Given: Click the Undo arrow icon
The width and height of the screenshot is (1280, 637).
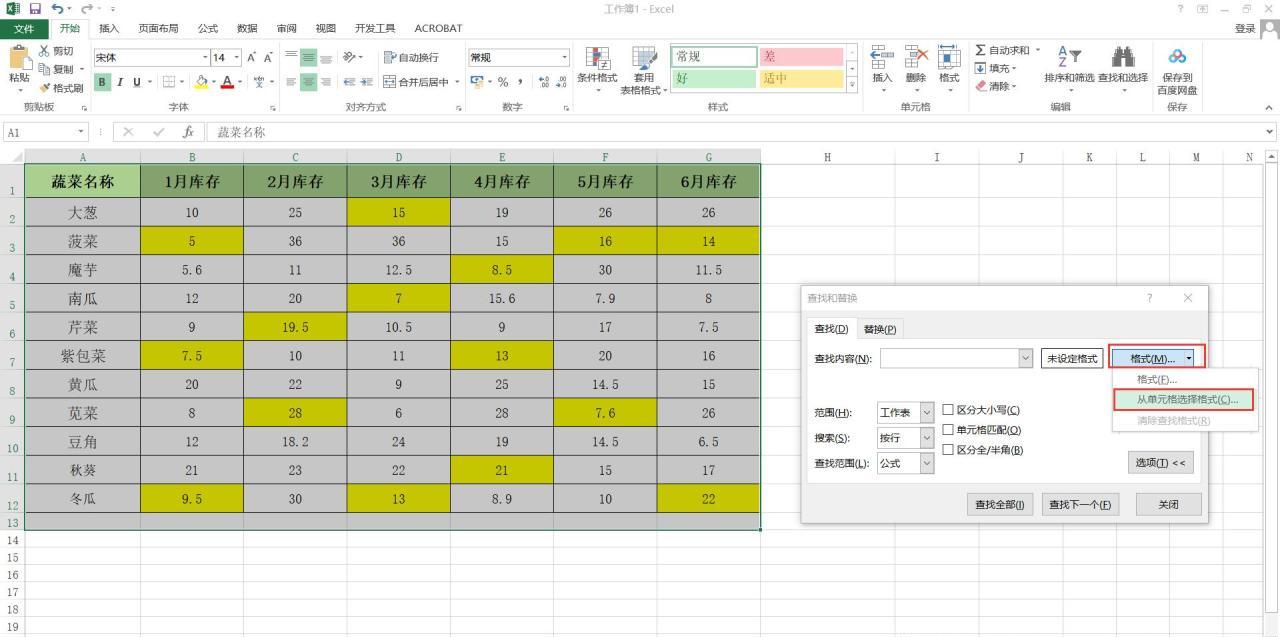Looking at the screenshot, I should (57, 9).
